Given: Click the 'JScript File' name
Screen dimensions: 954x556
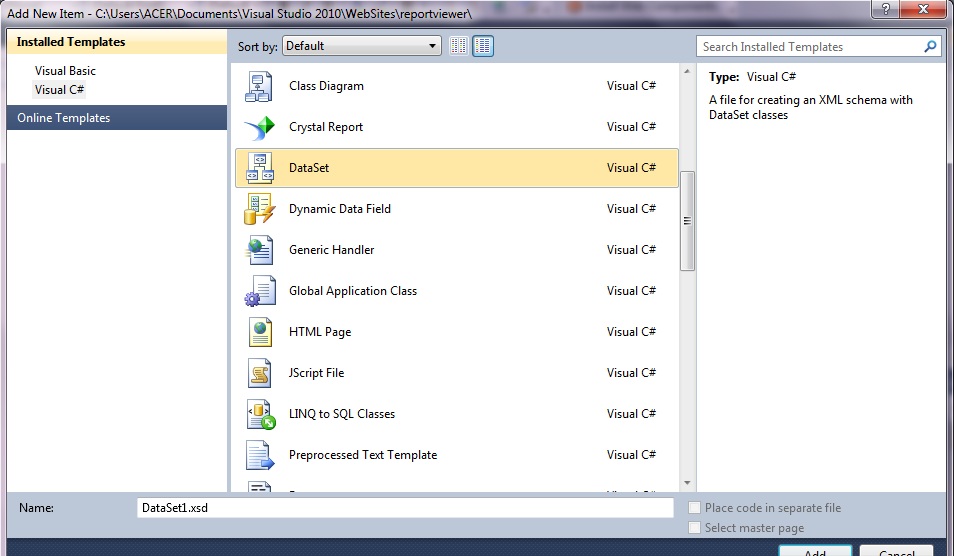Looking at the screenshot, I should tap(316, 373).
